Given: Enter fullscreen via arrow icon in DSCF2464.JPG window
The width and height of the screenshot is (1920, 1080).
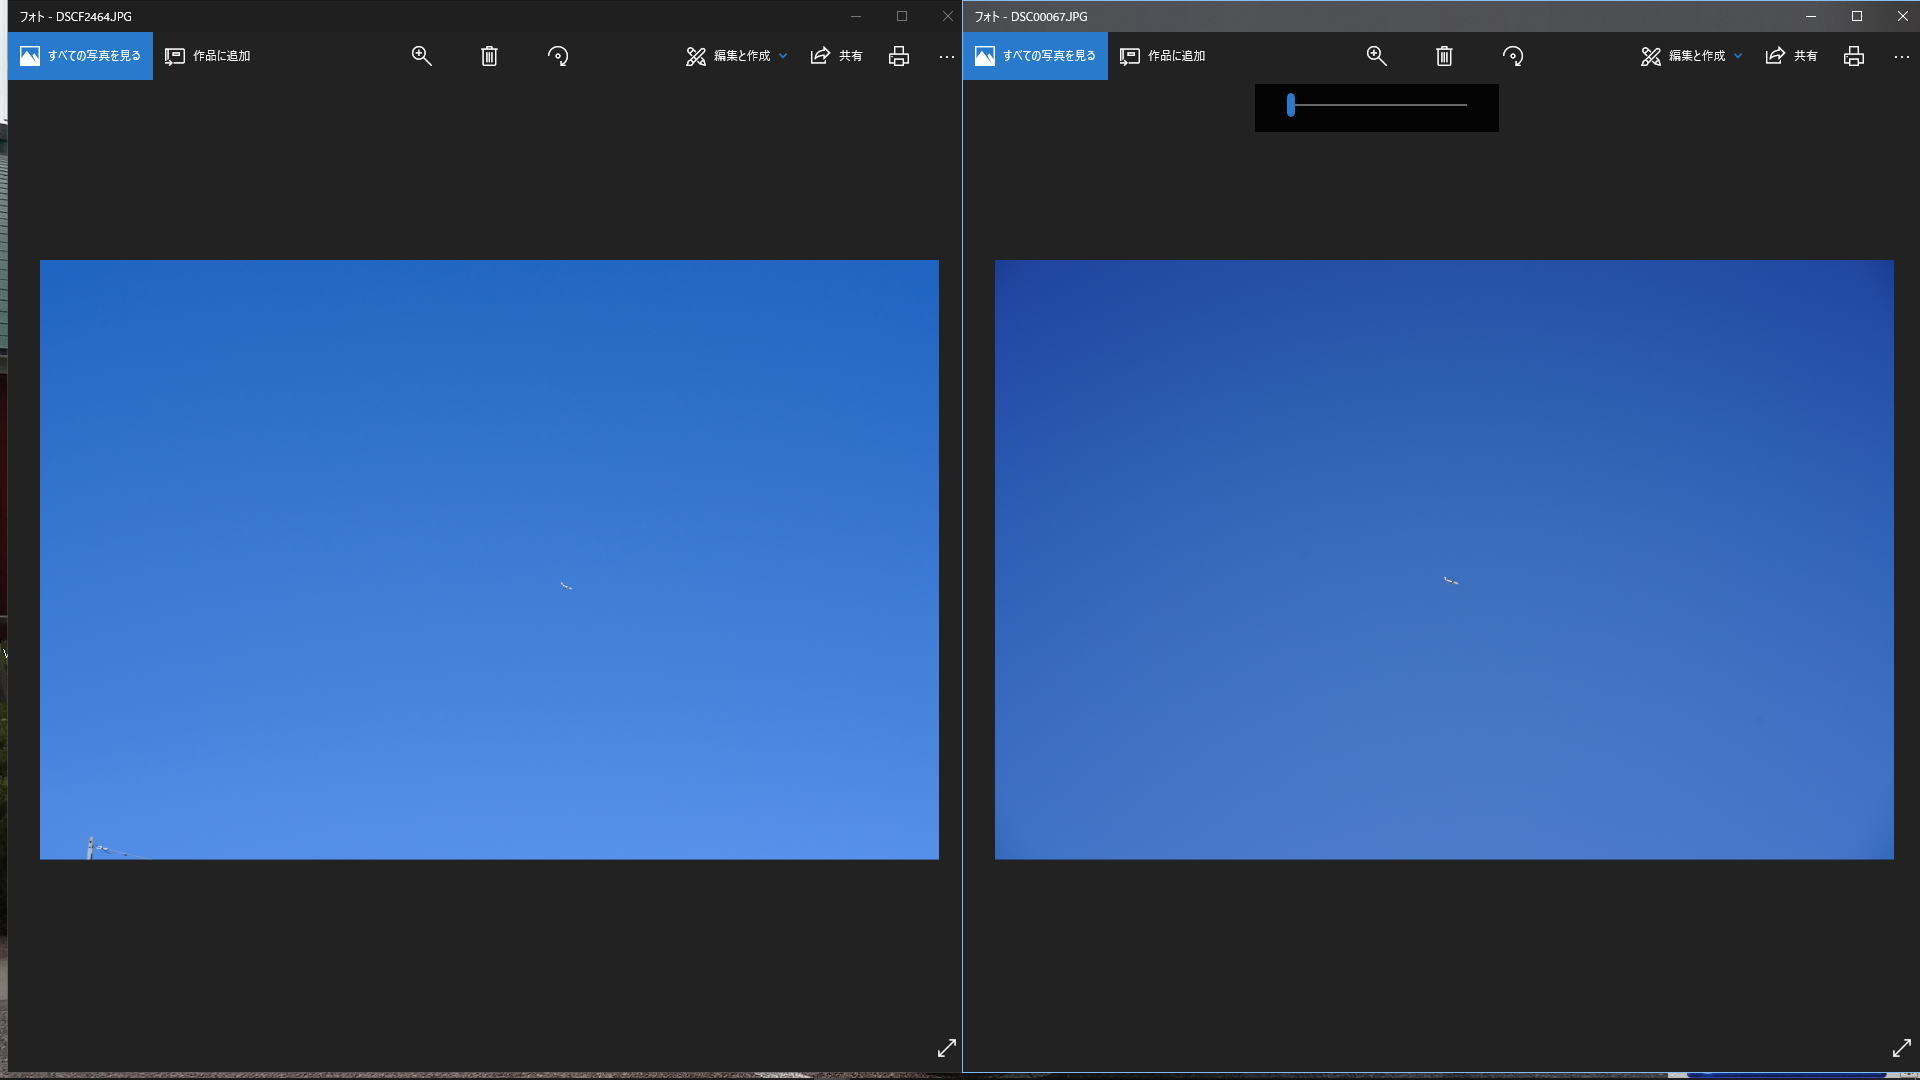Looking at the screenshot, I should click(947, 1048).
